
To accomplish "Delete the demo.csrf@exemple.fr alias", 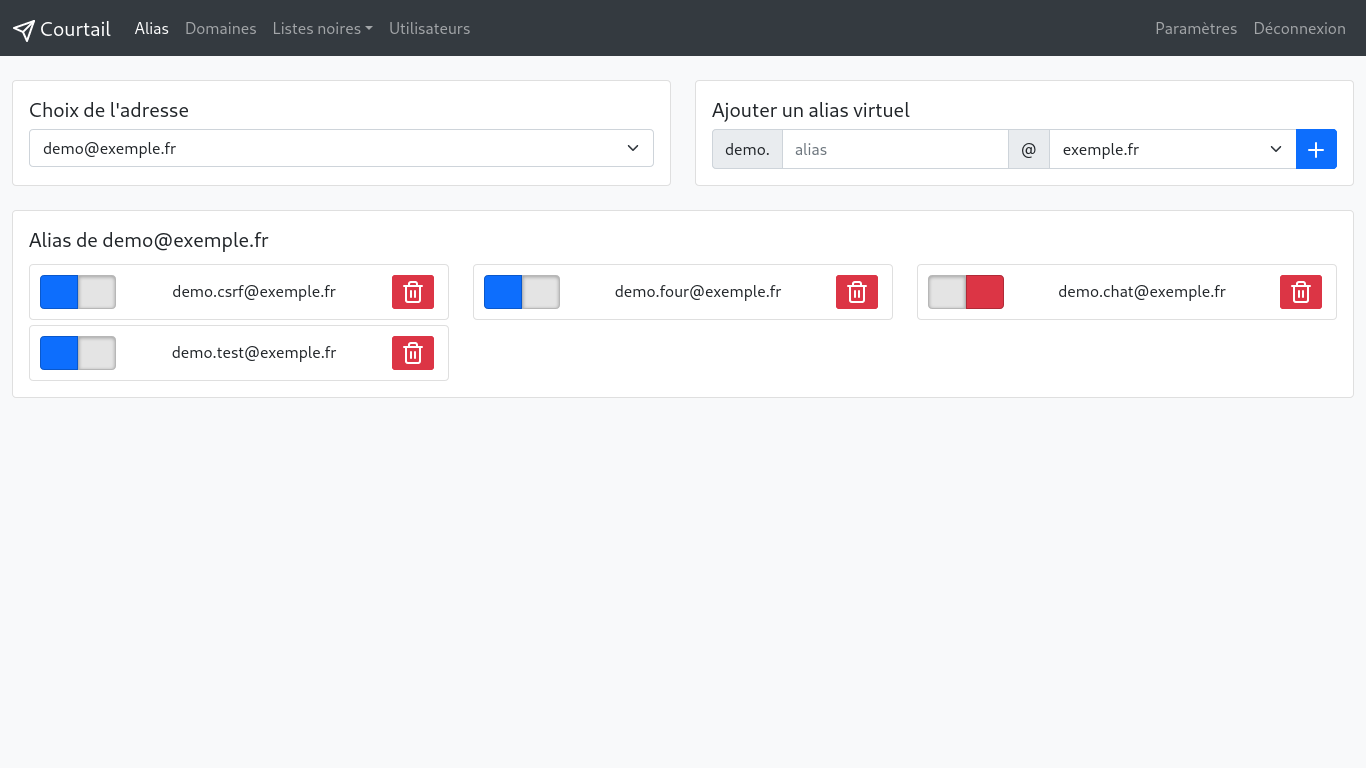I will pos(413,292).
